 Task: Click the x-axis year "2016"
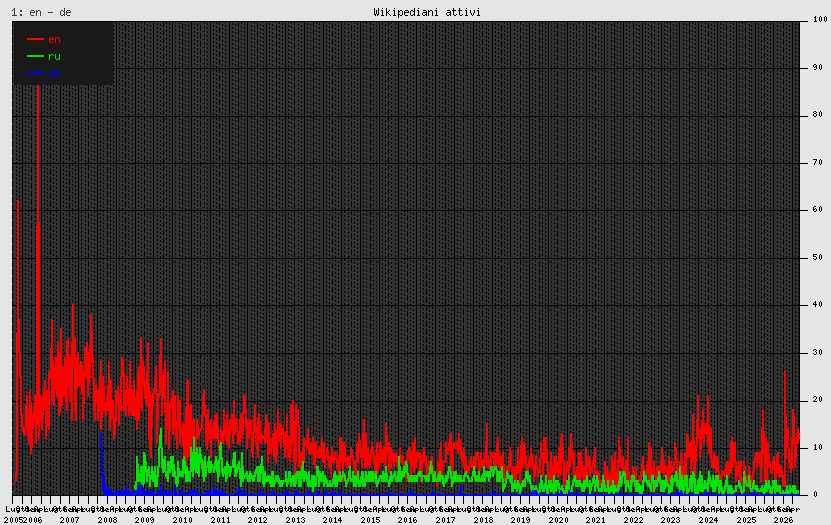click(408, 520)
